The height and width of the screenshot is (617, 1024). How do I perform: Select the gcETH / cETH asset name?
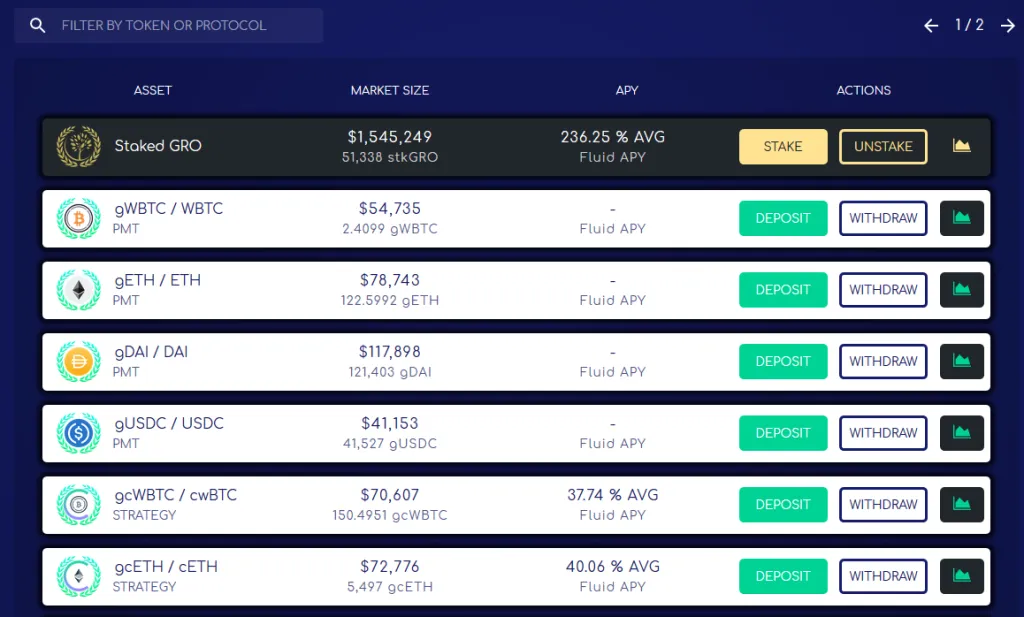(166, 566)
